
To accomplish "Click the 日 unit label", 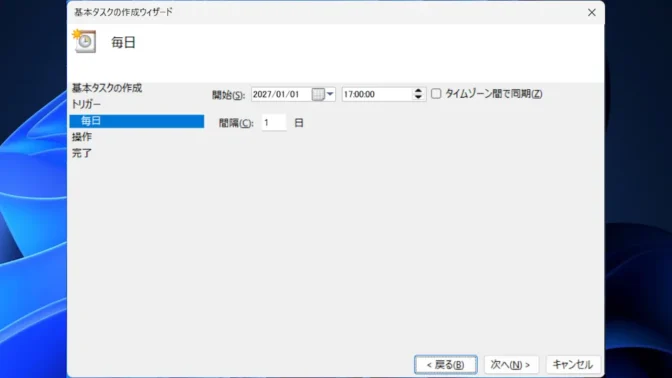I will click(299, 123).
